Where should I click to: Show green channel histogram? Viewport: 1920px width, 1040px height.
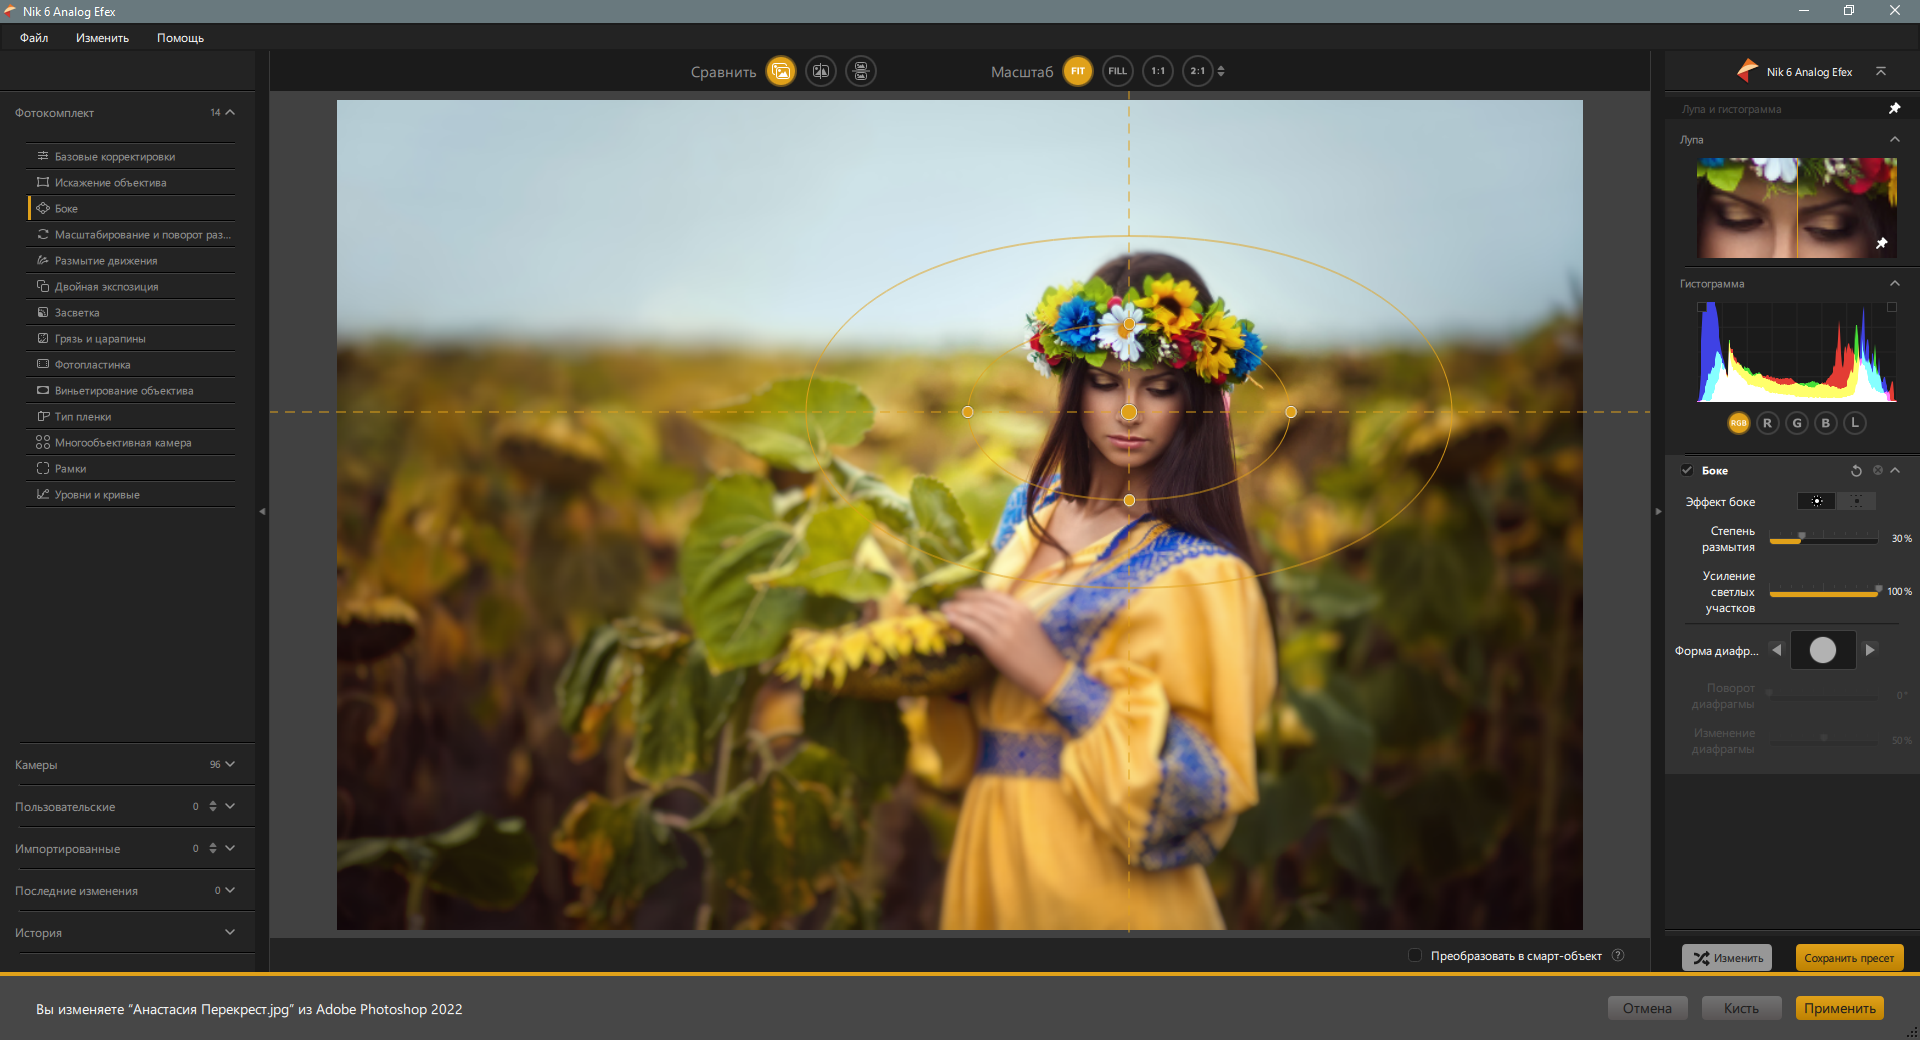[1797, 423]
